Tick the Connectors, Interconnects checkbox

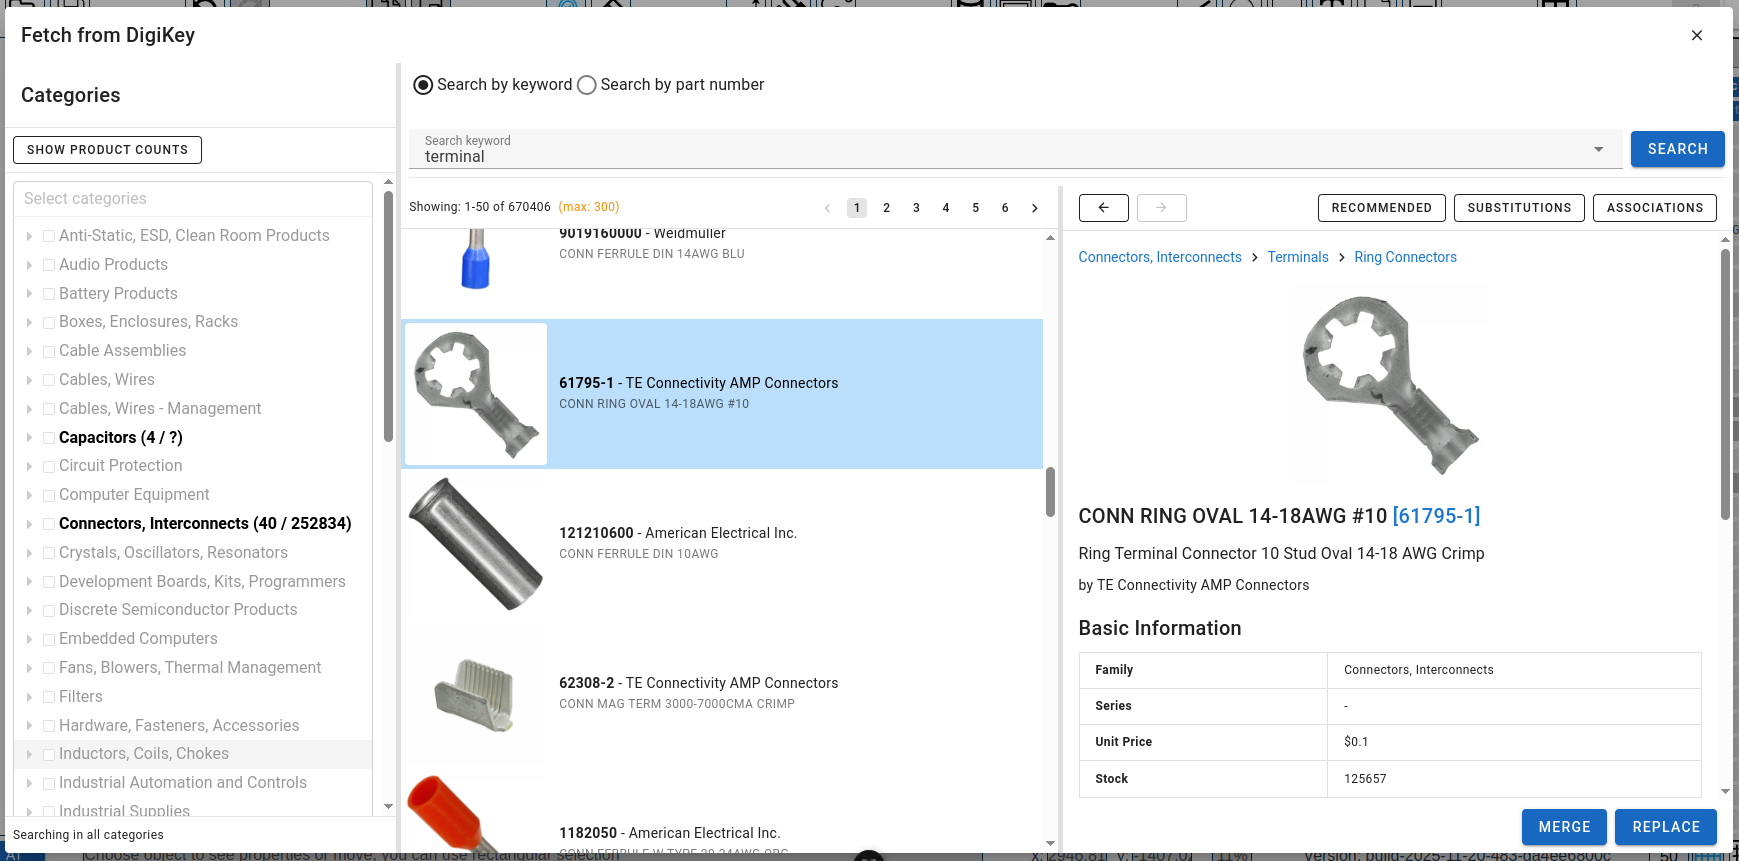(49, 524)
